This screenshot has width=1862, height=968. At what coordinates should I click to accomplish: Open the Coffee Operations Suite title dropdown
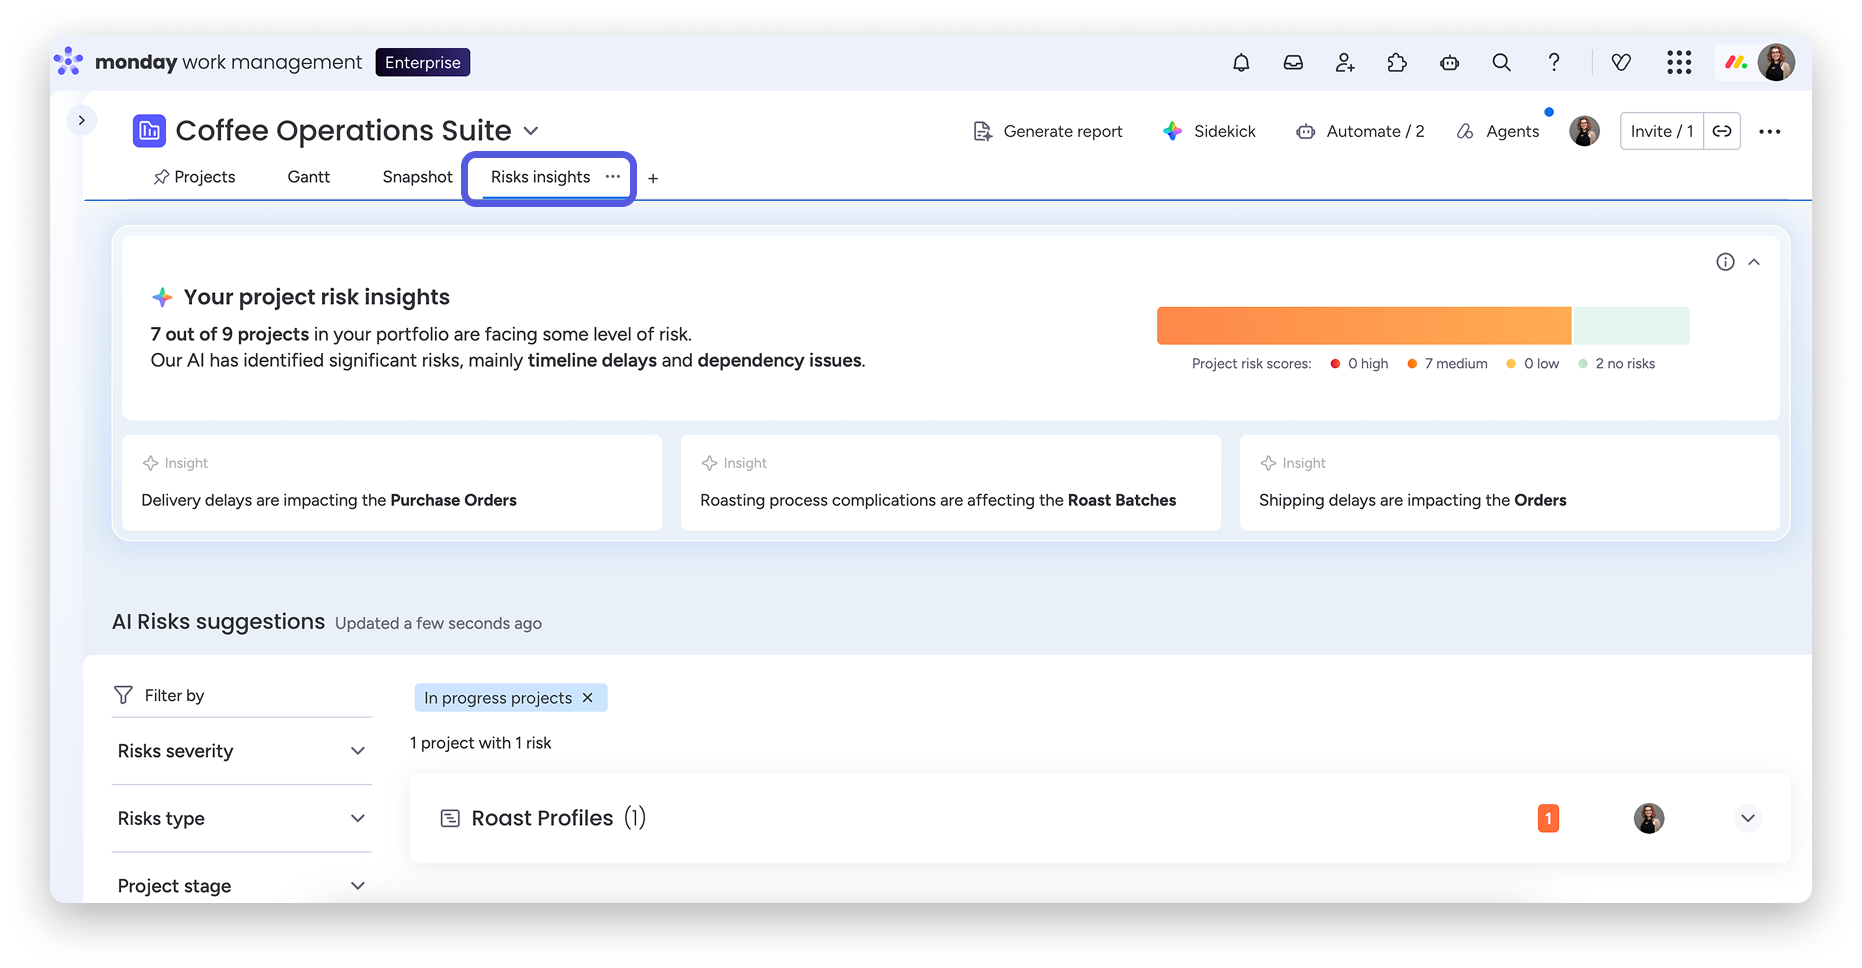pyautogui.click(x=531, y=131)
